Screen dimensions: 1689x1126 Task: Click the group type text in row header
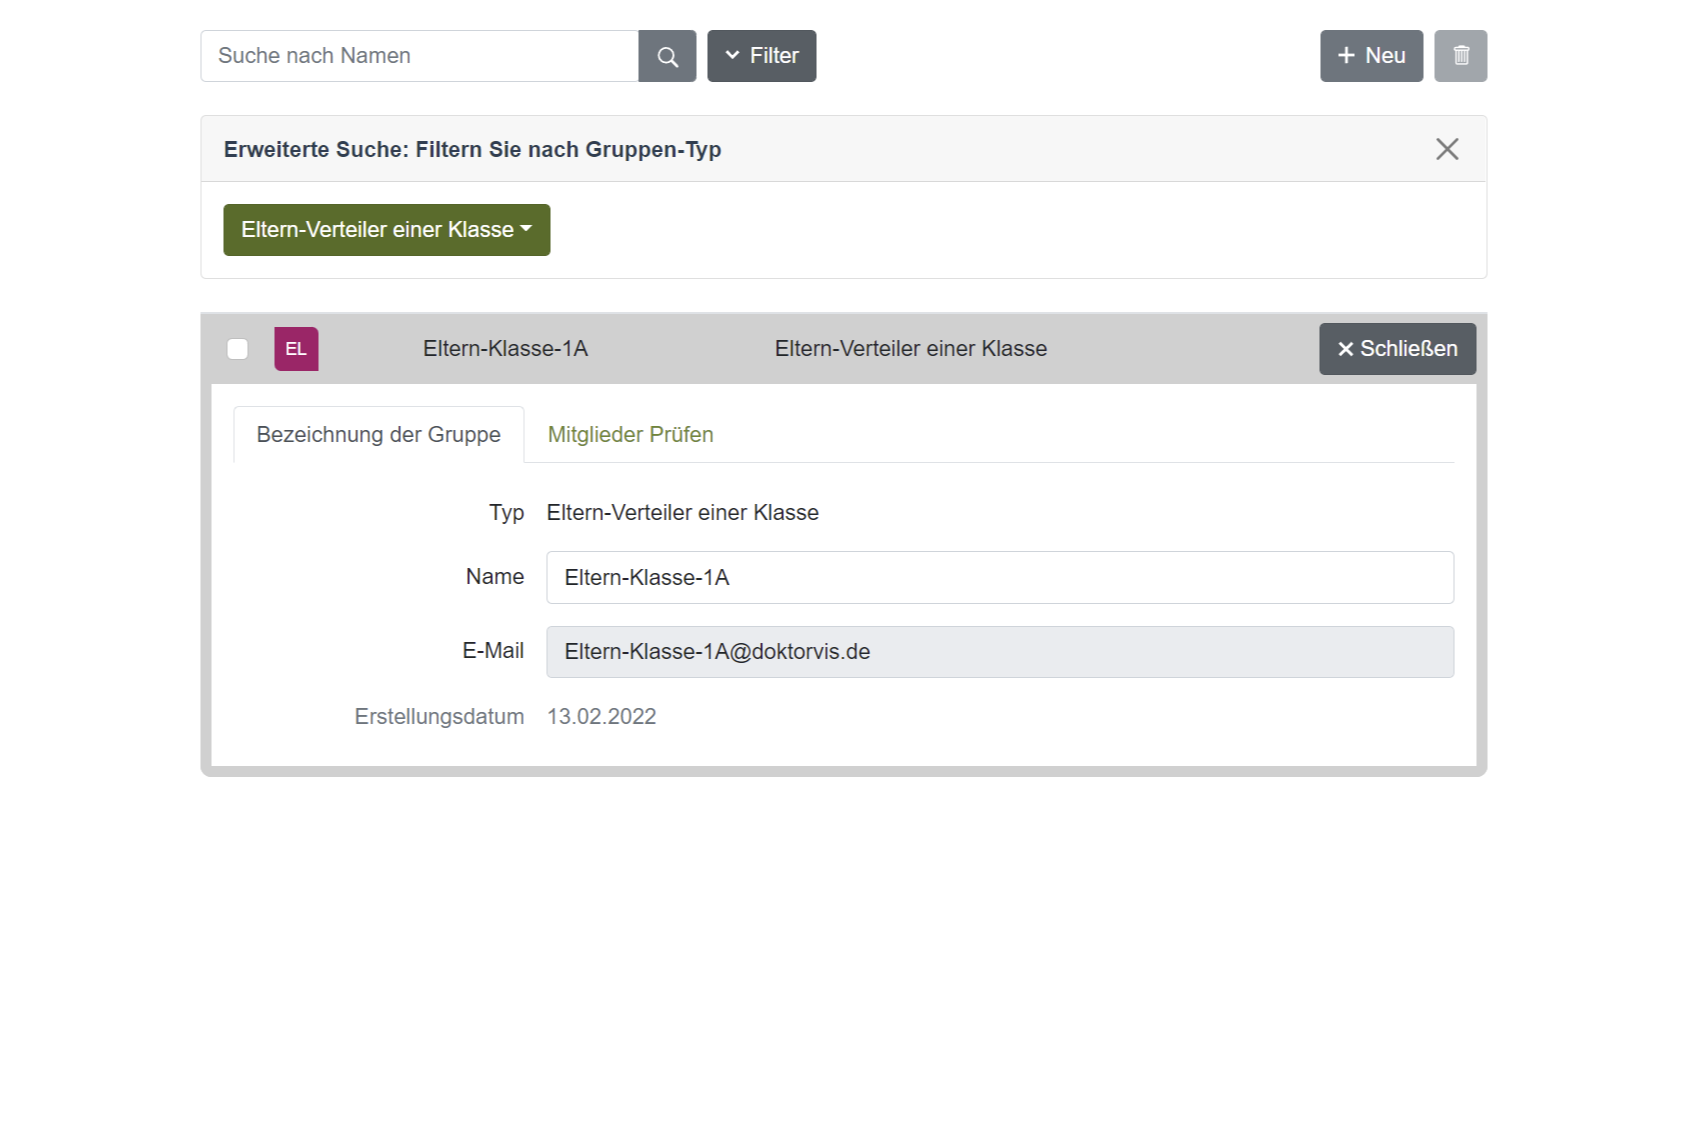pyautogui.click(x=910, y=349)
